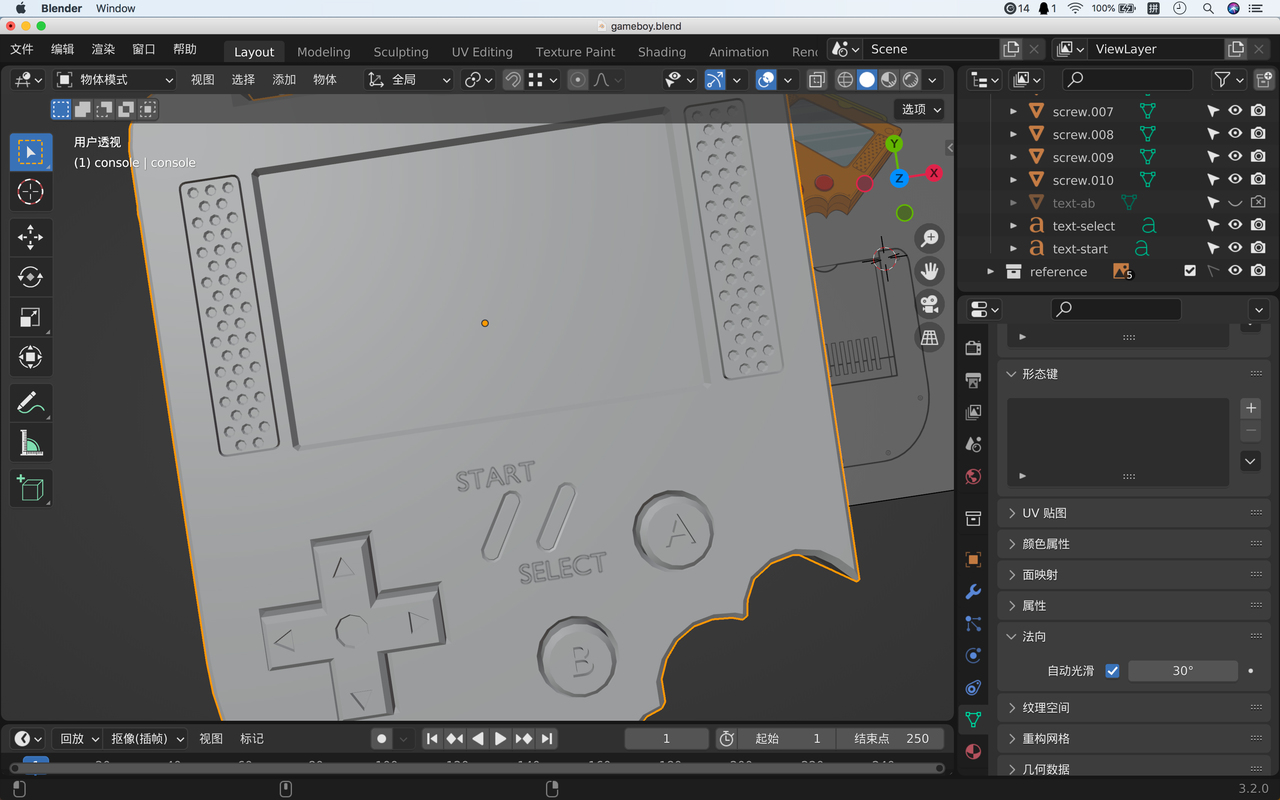The height and width of the screenshot is (800, 1280).
Task: Switch to orthographic grid view button
Action: tap(930, 338)
